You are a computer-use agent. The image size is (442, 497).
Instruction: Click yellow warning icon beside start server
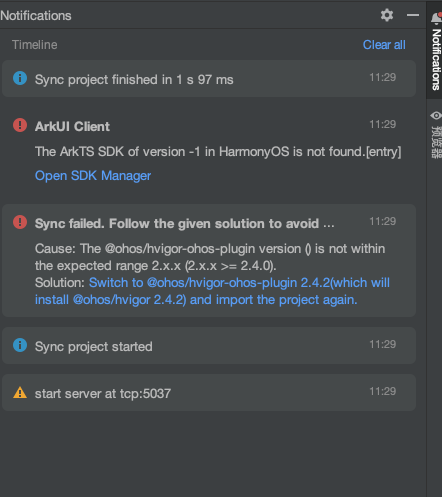(x=20, y=392)
